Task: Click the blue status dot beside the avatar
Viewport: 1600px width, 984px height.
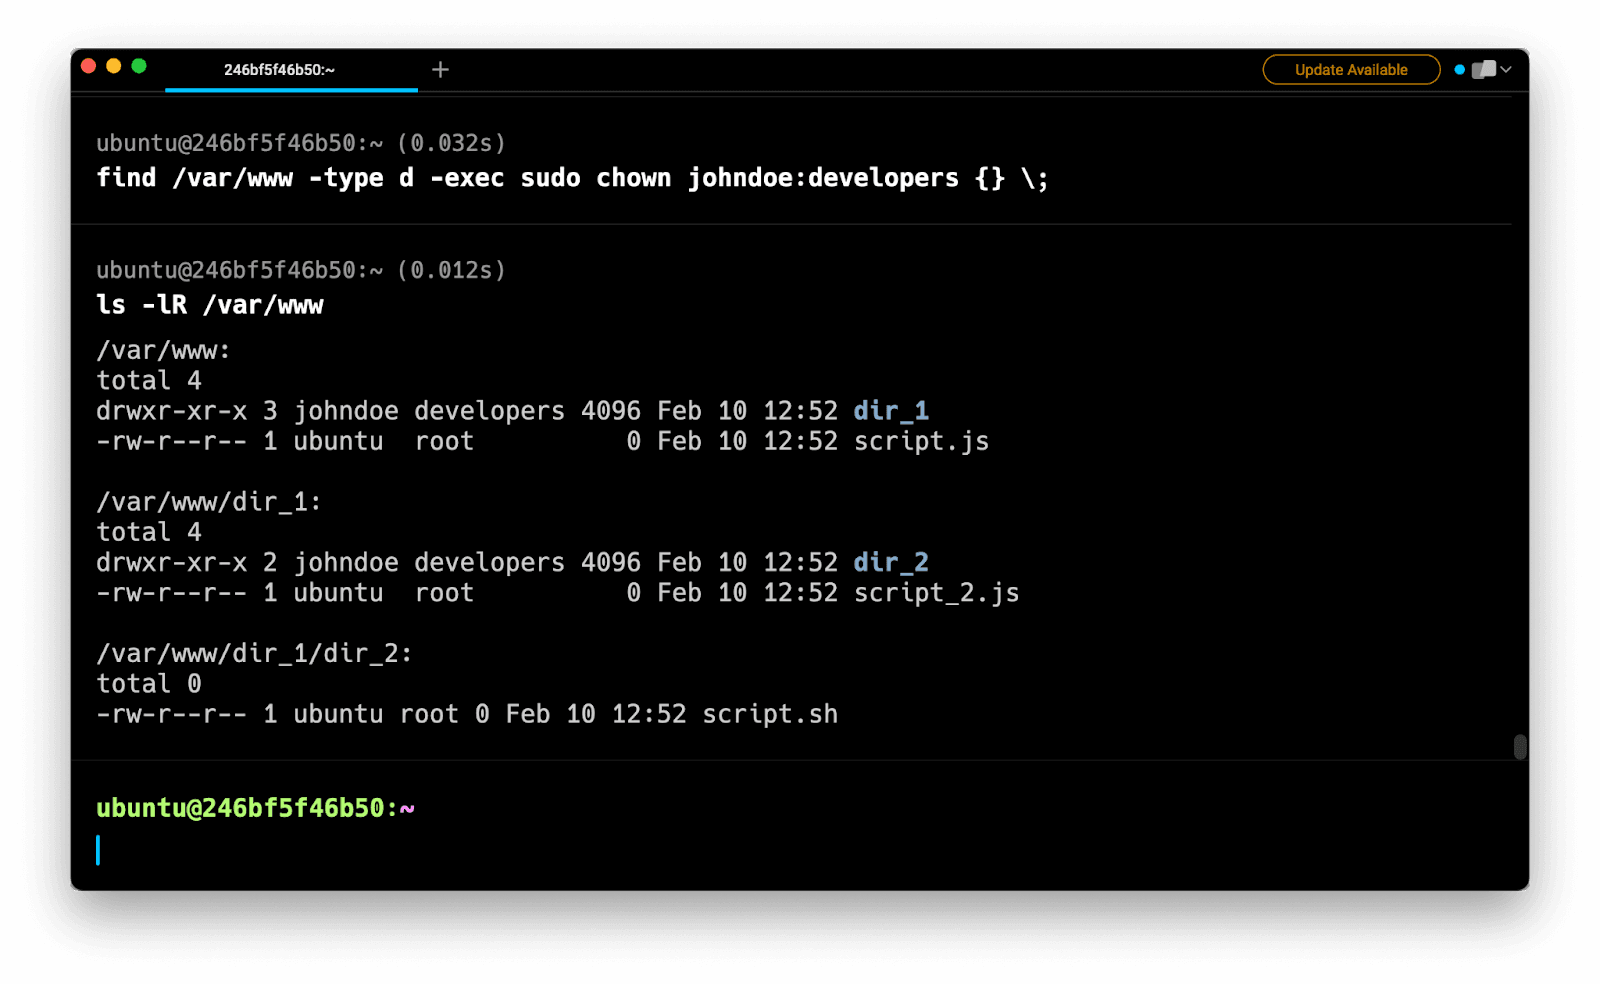Action: [1459, 70]
